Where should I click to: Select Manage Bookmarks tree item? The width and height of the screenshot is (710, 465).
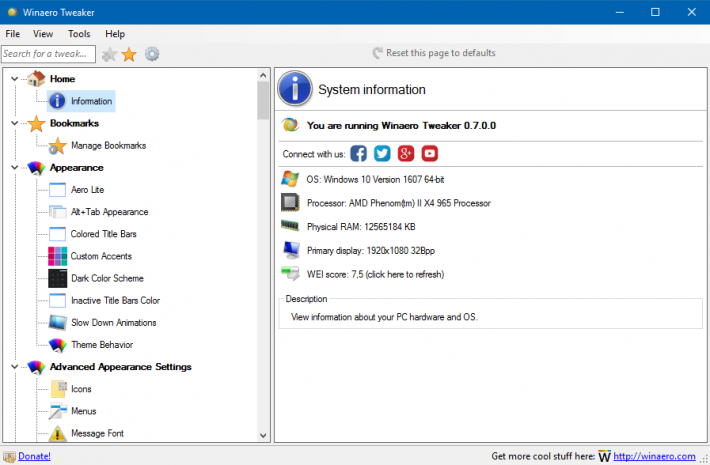point(109,146)
